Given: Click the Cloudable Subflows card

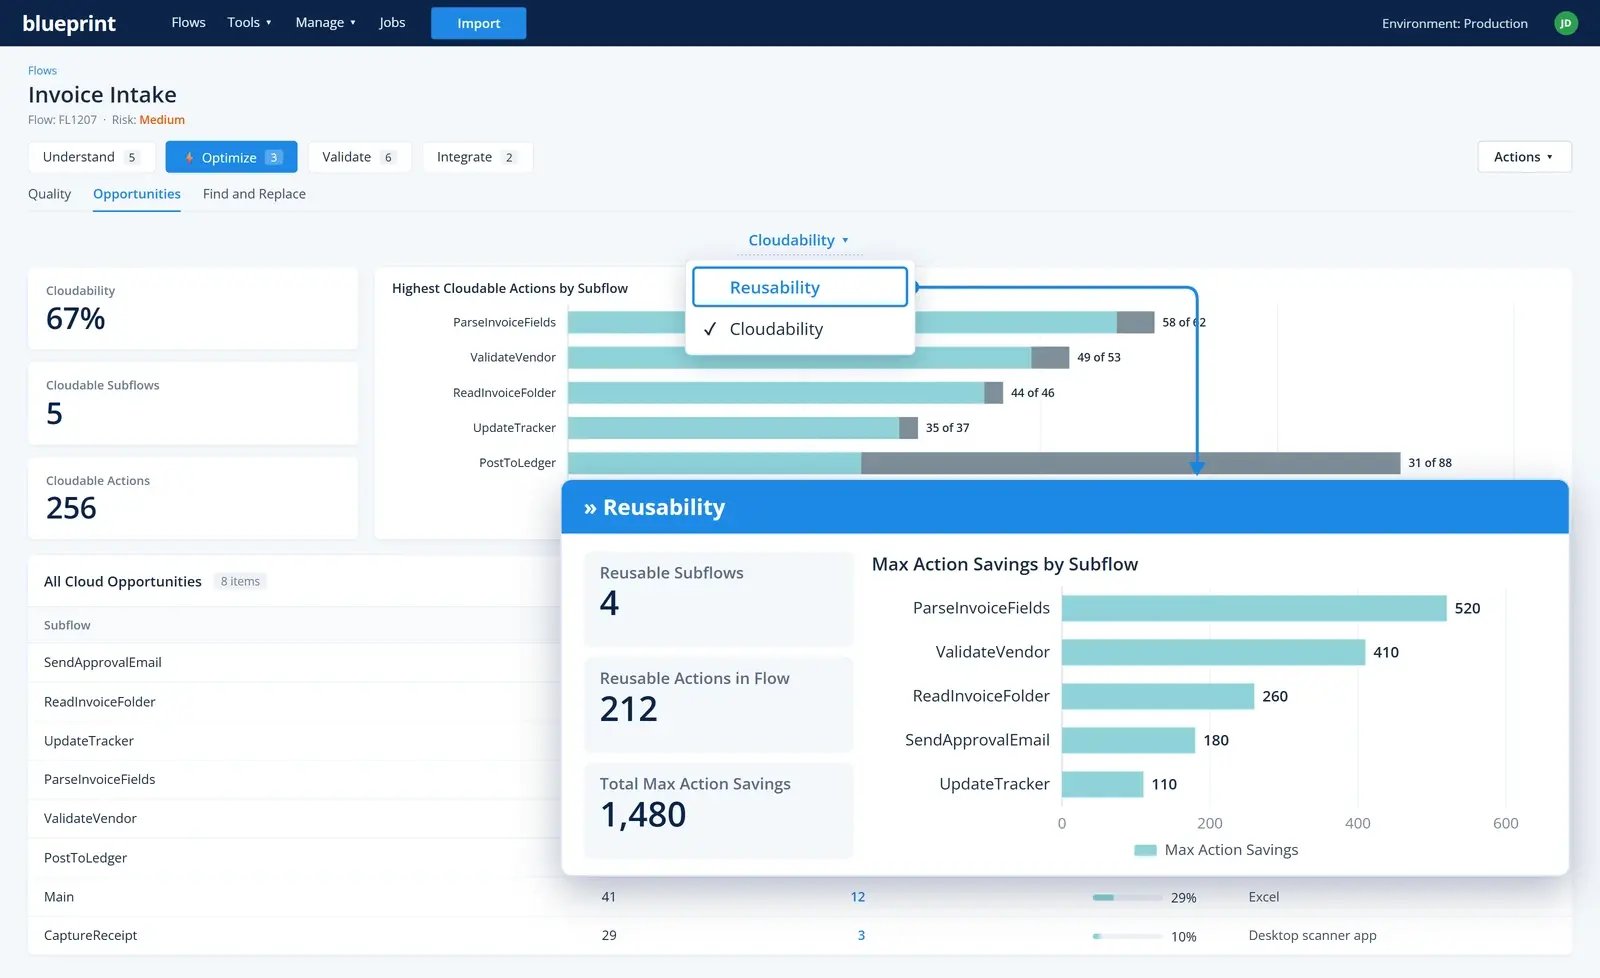Looking at the screenshot, I should [x=193, y=403].
